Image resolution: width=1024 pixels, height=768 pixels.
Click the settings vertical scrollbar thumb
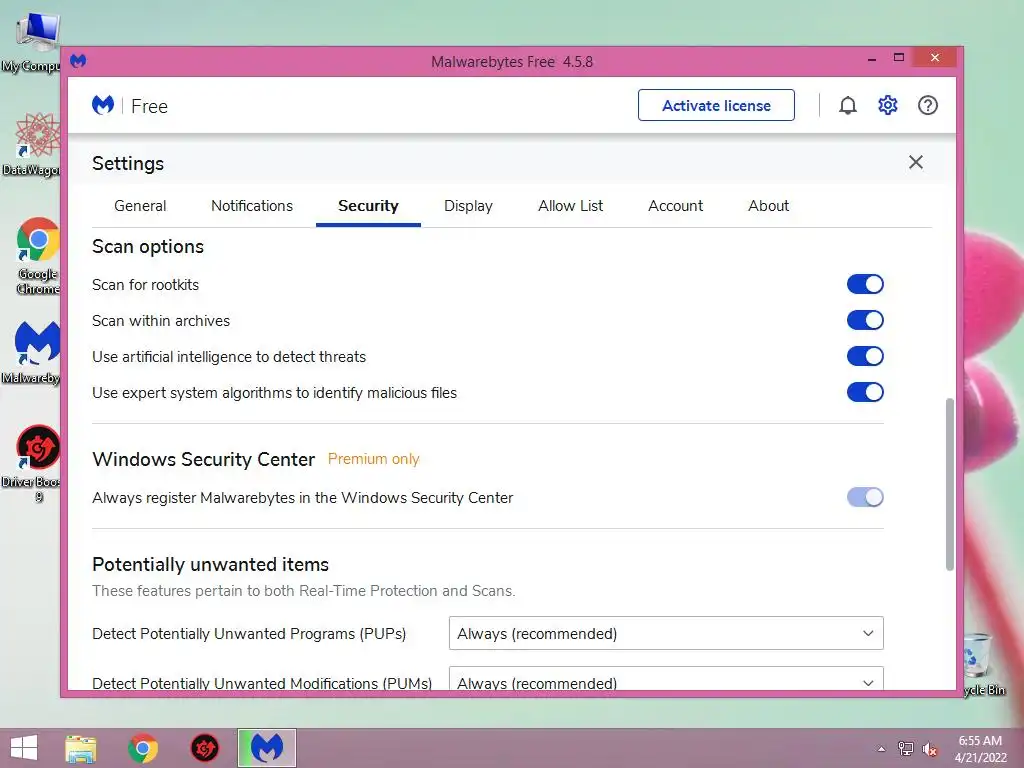950,484
